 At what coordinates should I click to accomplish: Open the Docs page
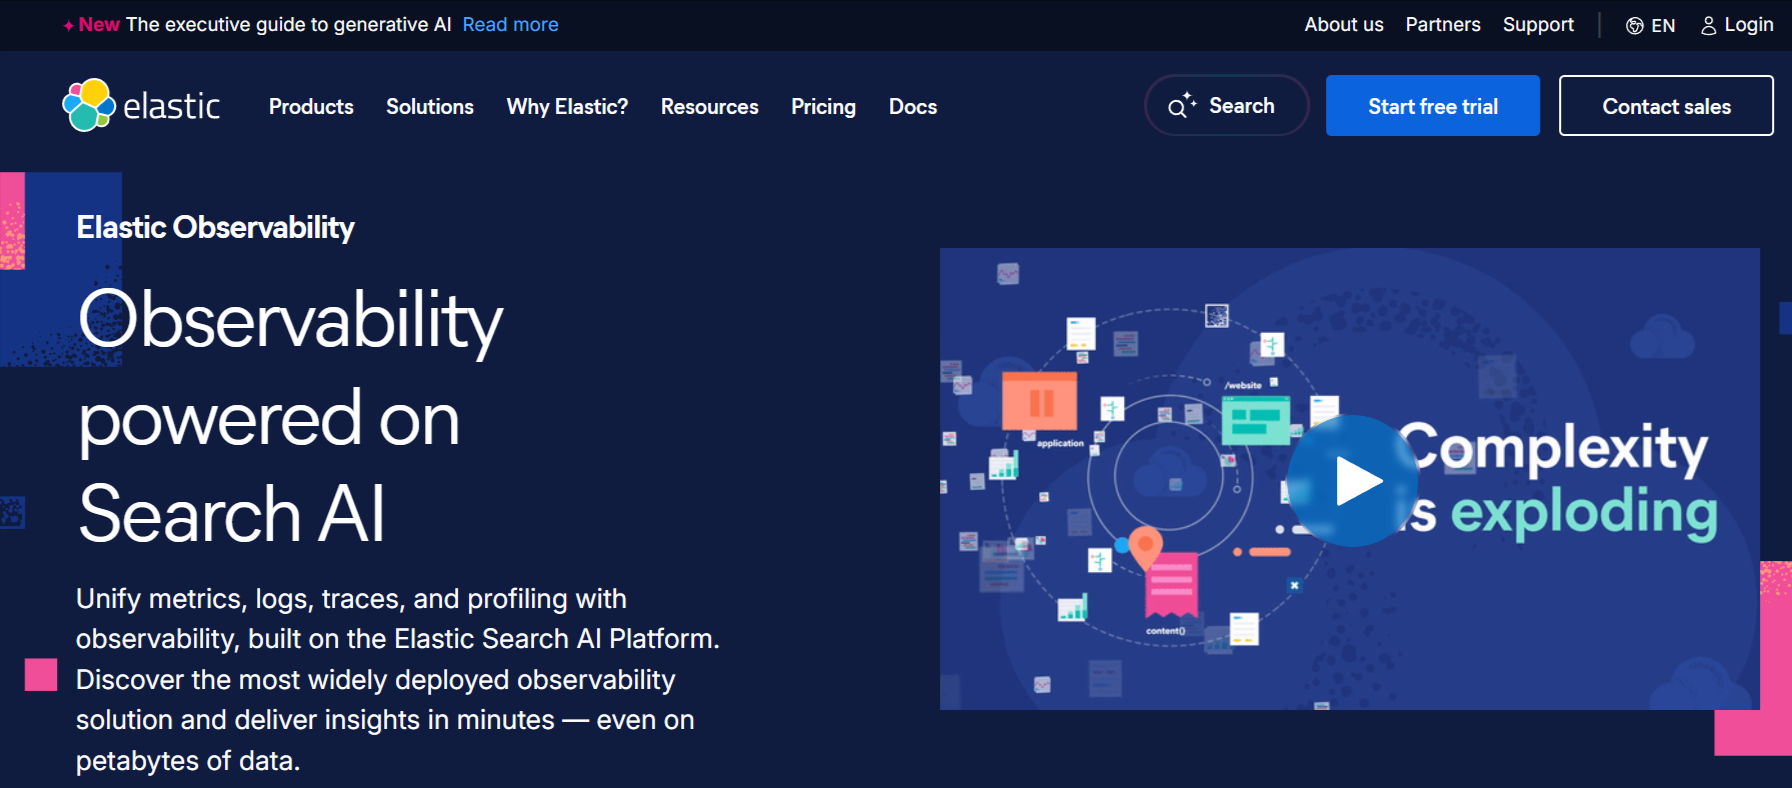pos(912,107)
